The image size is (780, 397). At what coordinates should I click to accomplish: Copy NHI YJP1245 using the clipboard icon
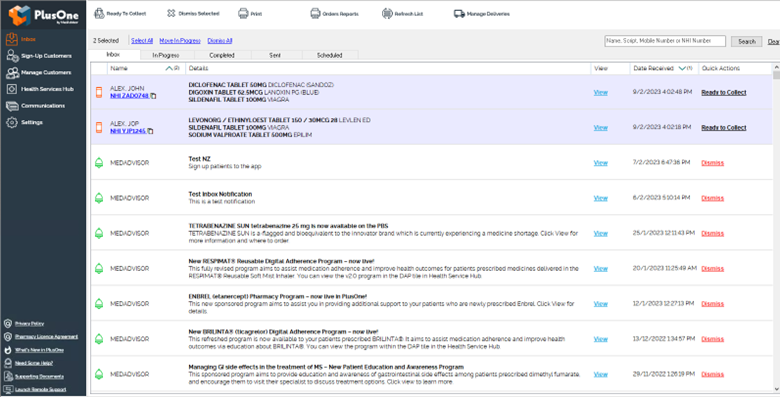[150, 131]
